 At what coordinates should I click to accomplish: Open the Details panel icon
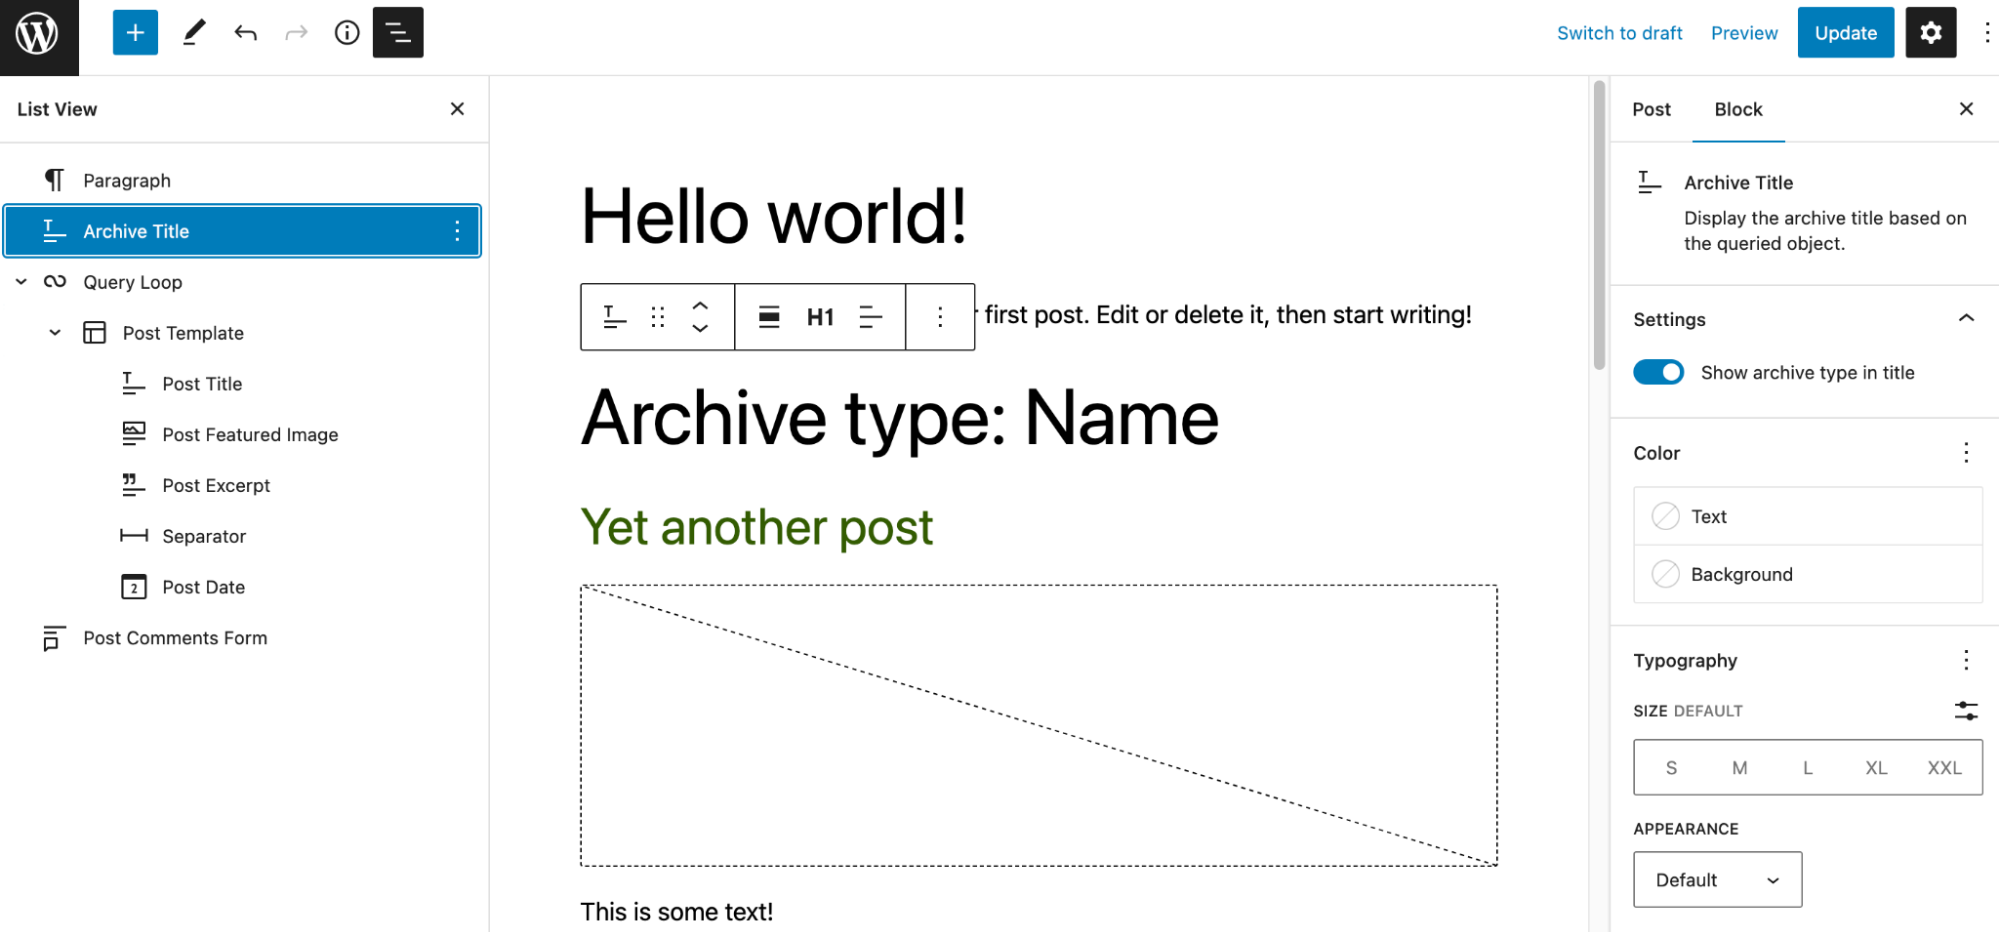tap(347, 32)
